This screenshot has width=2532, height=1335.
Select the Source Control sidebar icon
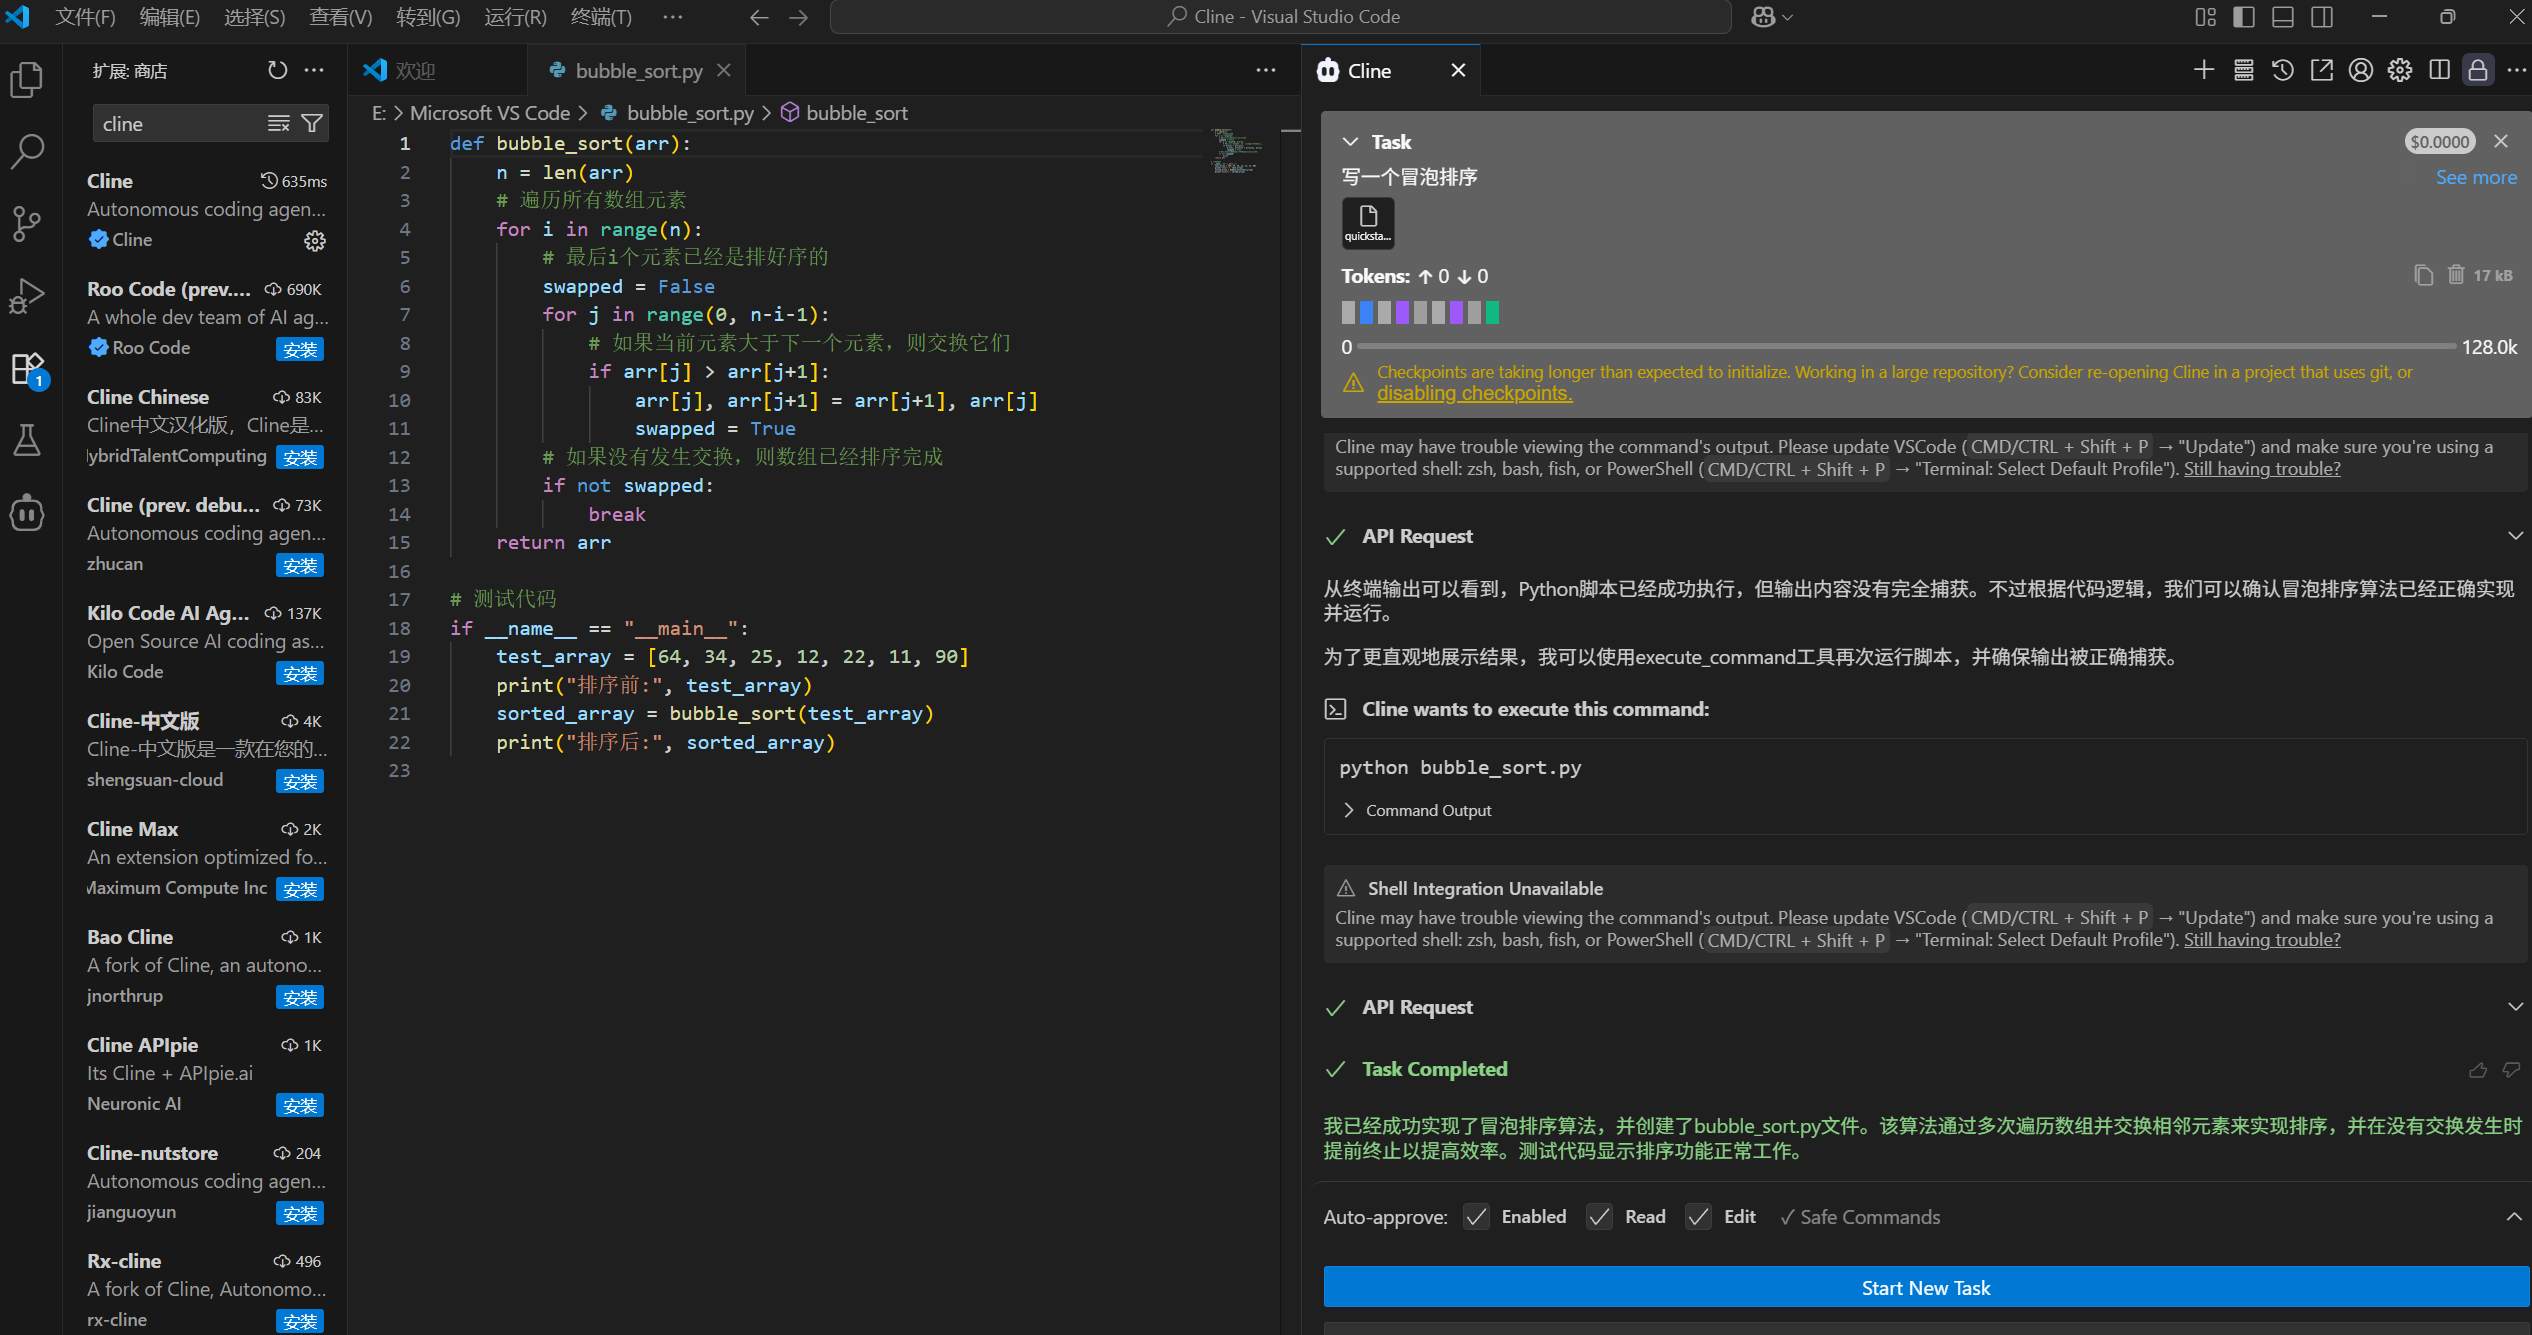point(26,223)
